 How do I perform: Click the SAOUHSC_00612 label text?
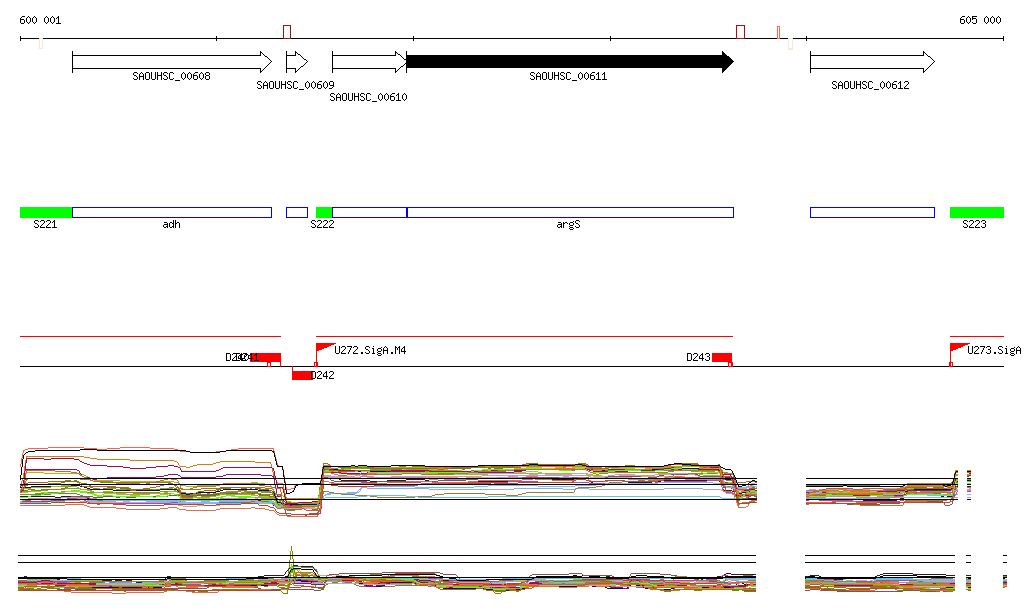870,86
